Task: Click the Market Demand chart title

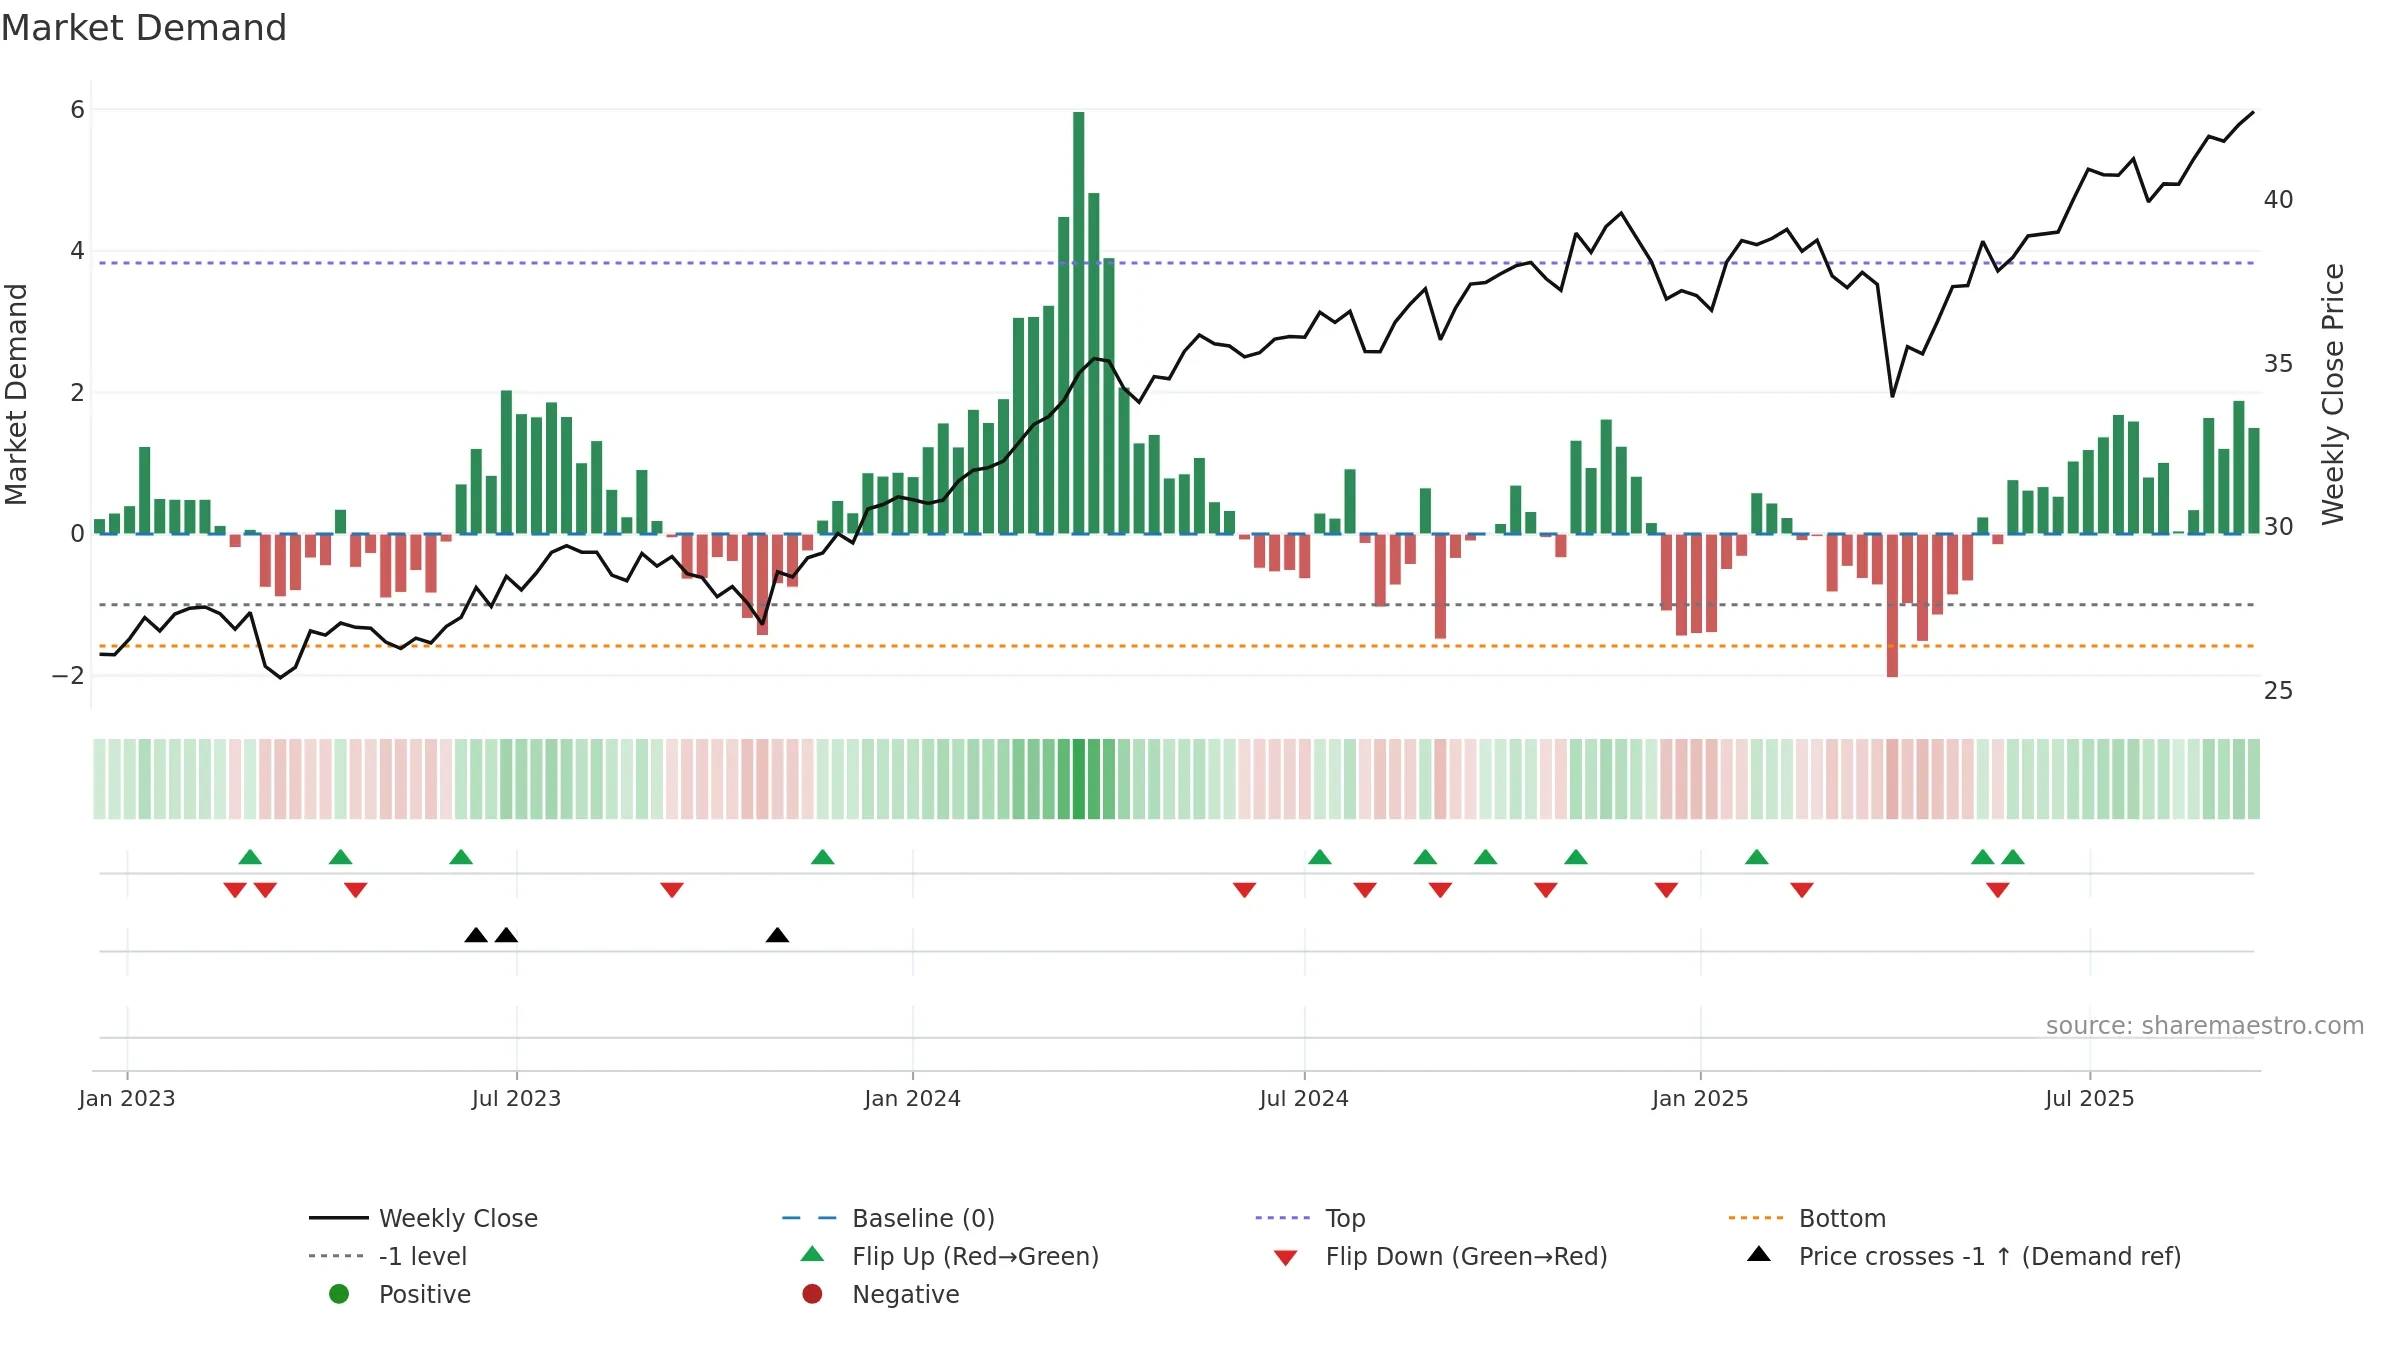Action: tap(144, 28)
